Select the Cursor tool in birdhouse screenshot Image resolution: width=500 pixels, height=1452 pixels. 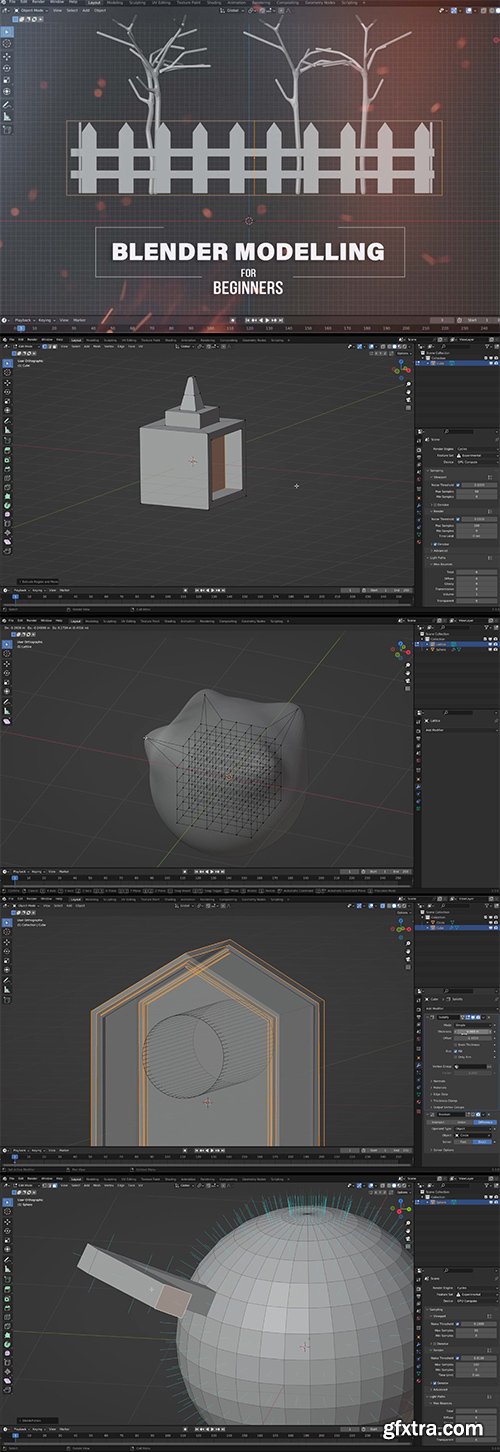pyautogui.click(x=7, y=932)
